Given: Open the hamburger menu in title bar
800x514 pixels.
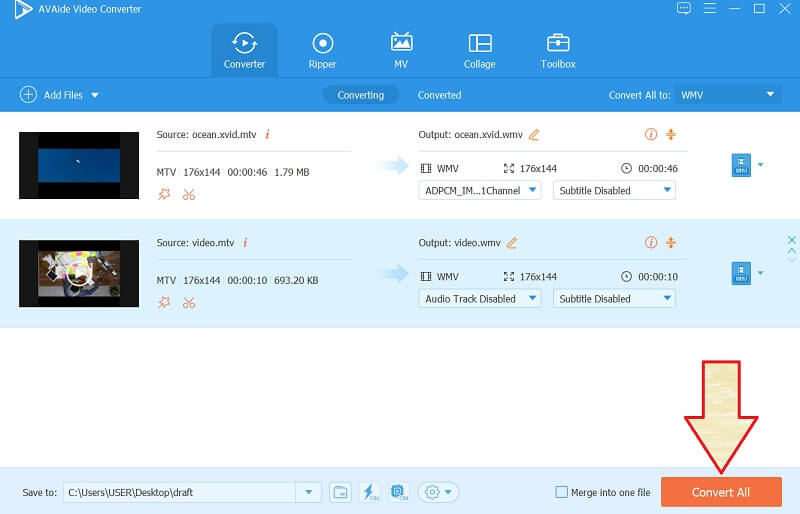Looking at the screenshot, I should click(x=710, y=8).
